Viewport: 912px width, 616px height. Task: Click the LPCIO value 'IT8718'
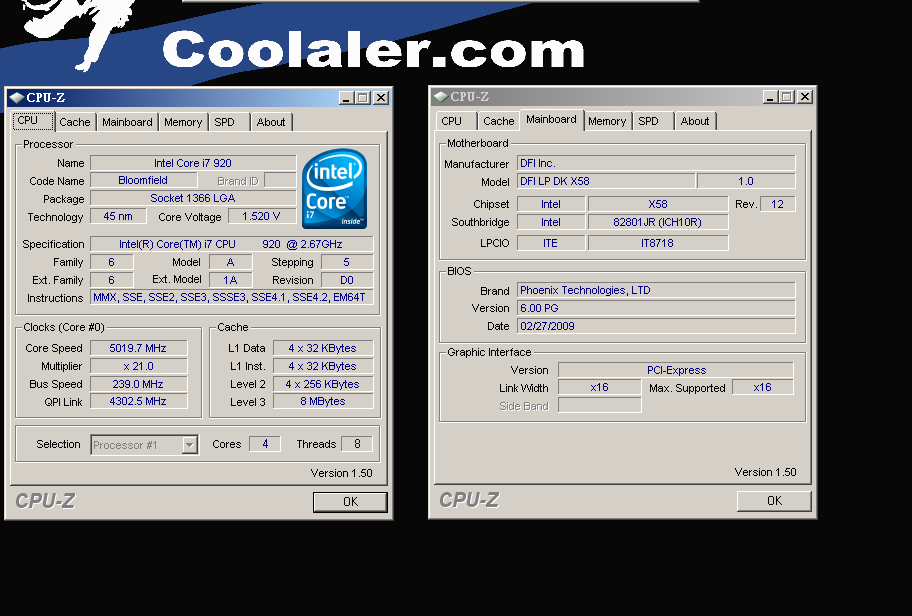(658, 243)
